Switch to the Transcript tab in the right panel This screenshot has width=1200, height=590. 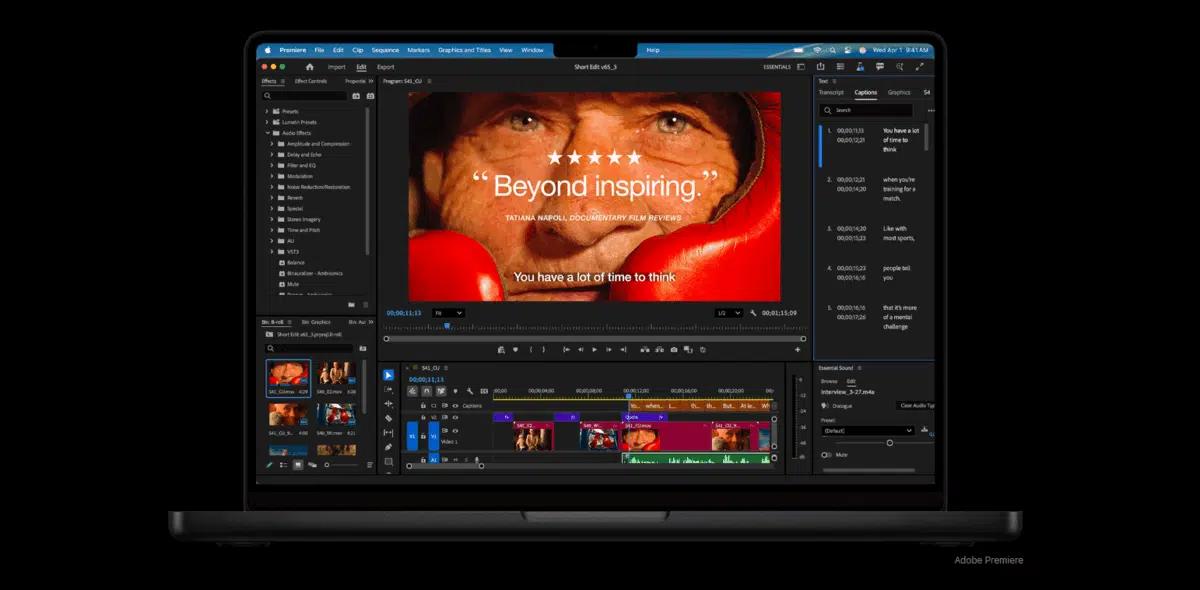pyautogui.click(x=831, y=91)
